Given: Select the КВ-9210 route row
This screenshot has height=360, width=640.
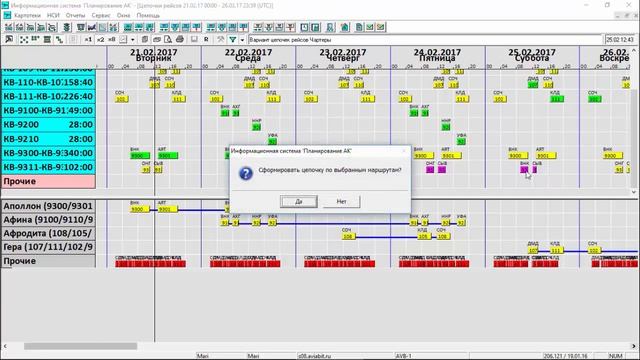Looking at the screenshot, I should tap(48, 139).
